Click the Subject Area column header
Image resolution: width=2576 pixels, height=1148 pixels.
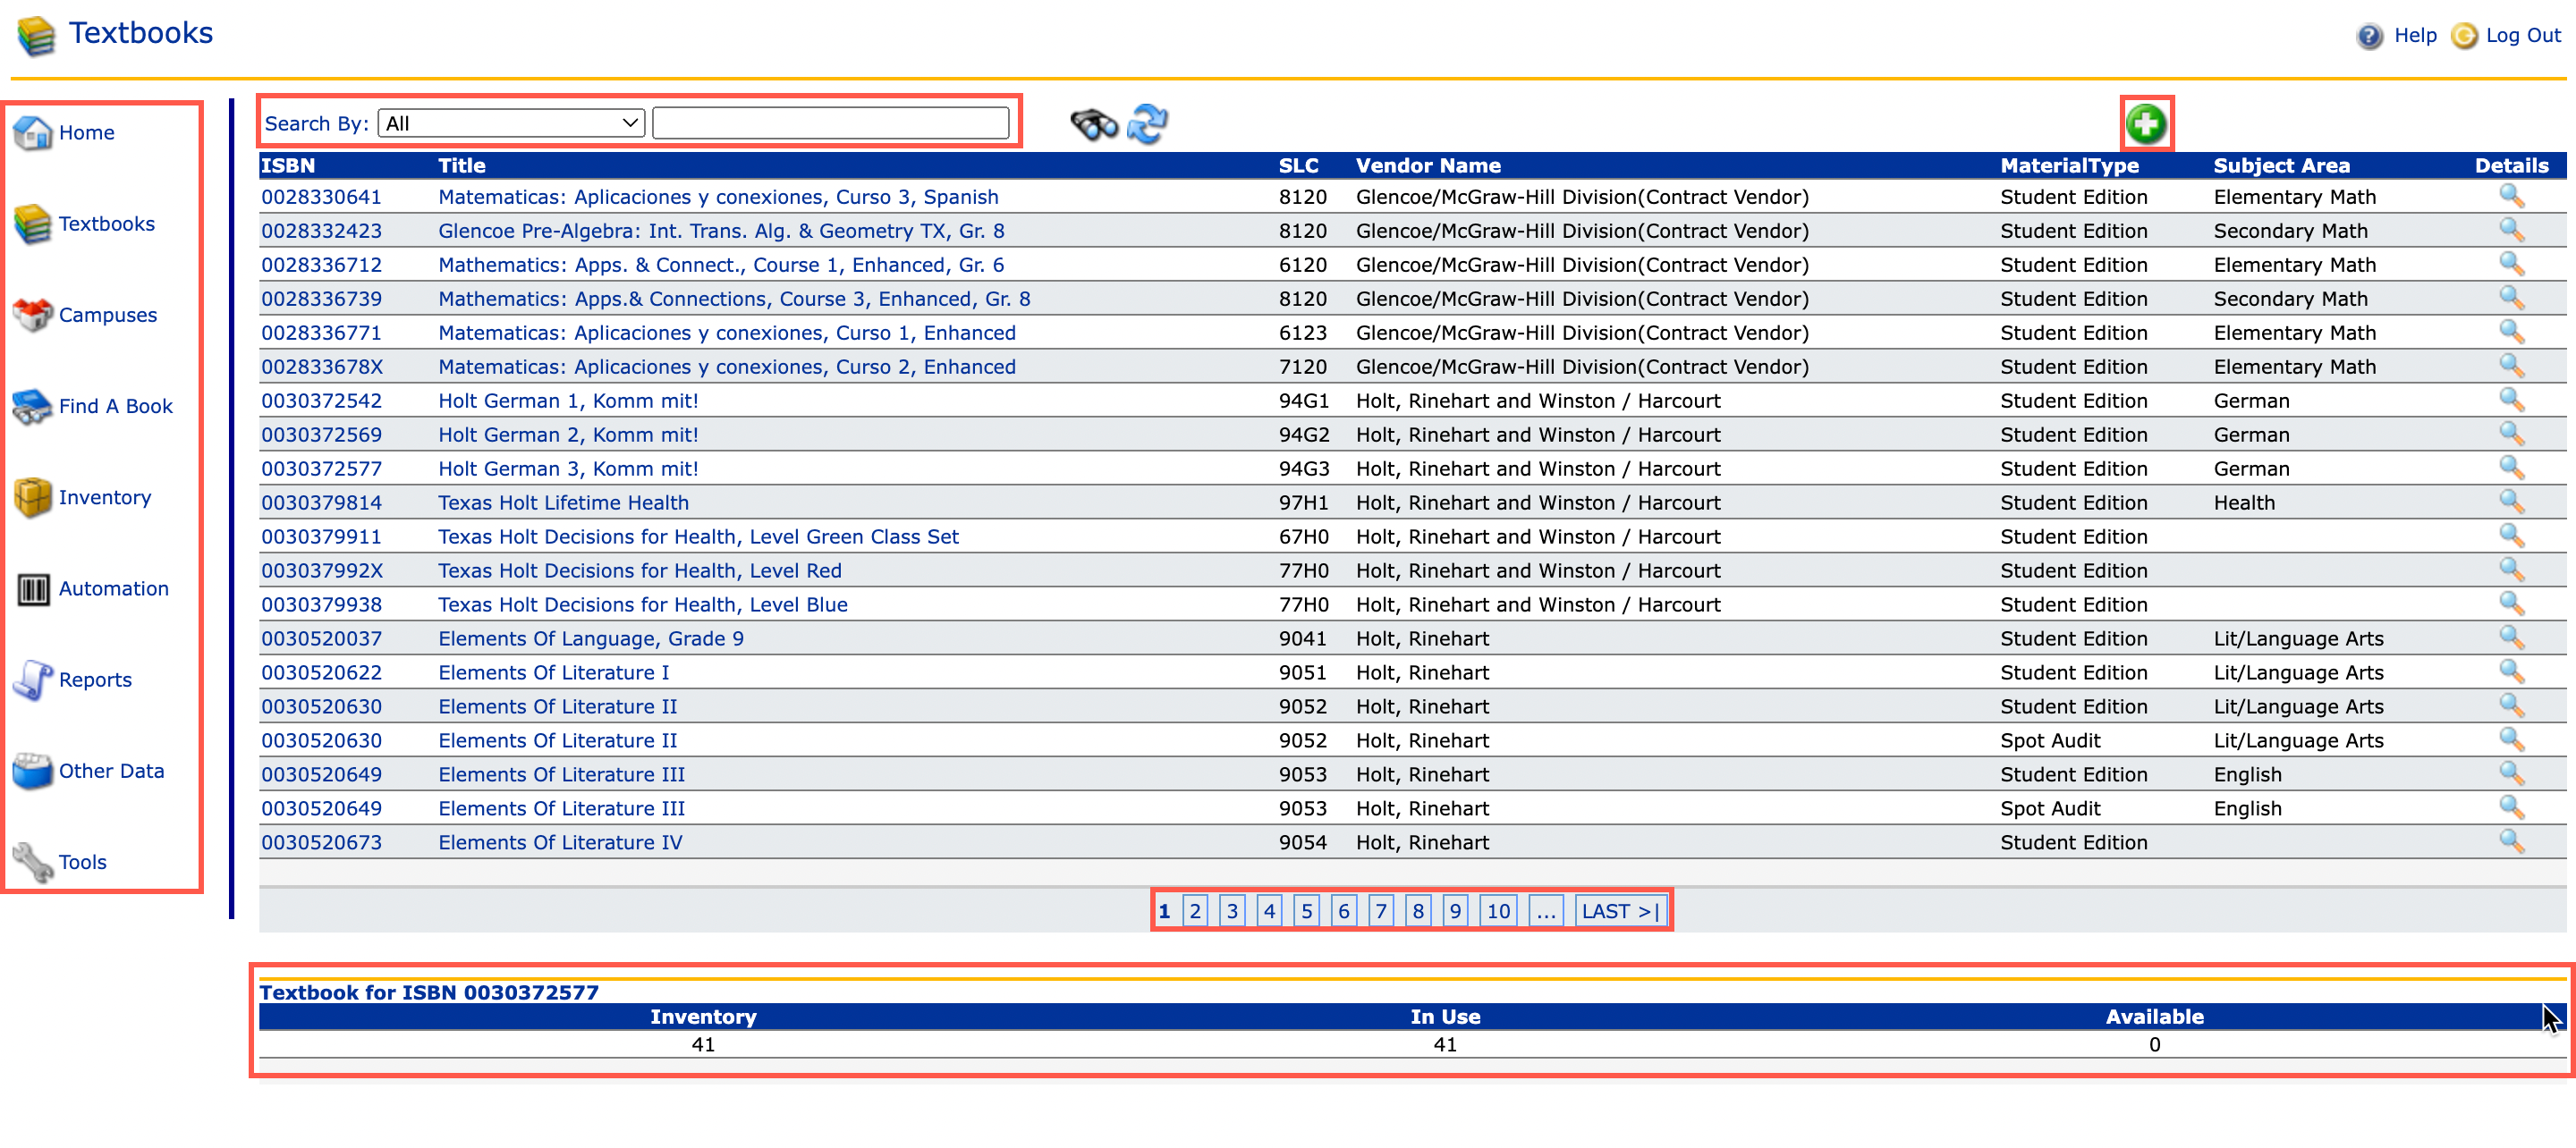point(2281,165)
